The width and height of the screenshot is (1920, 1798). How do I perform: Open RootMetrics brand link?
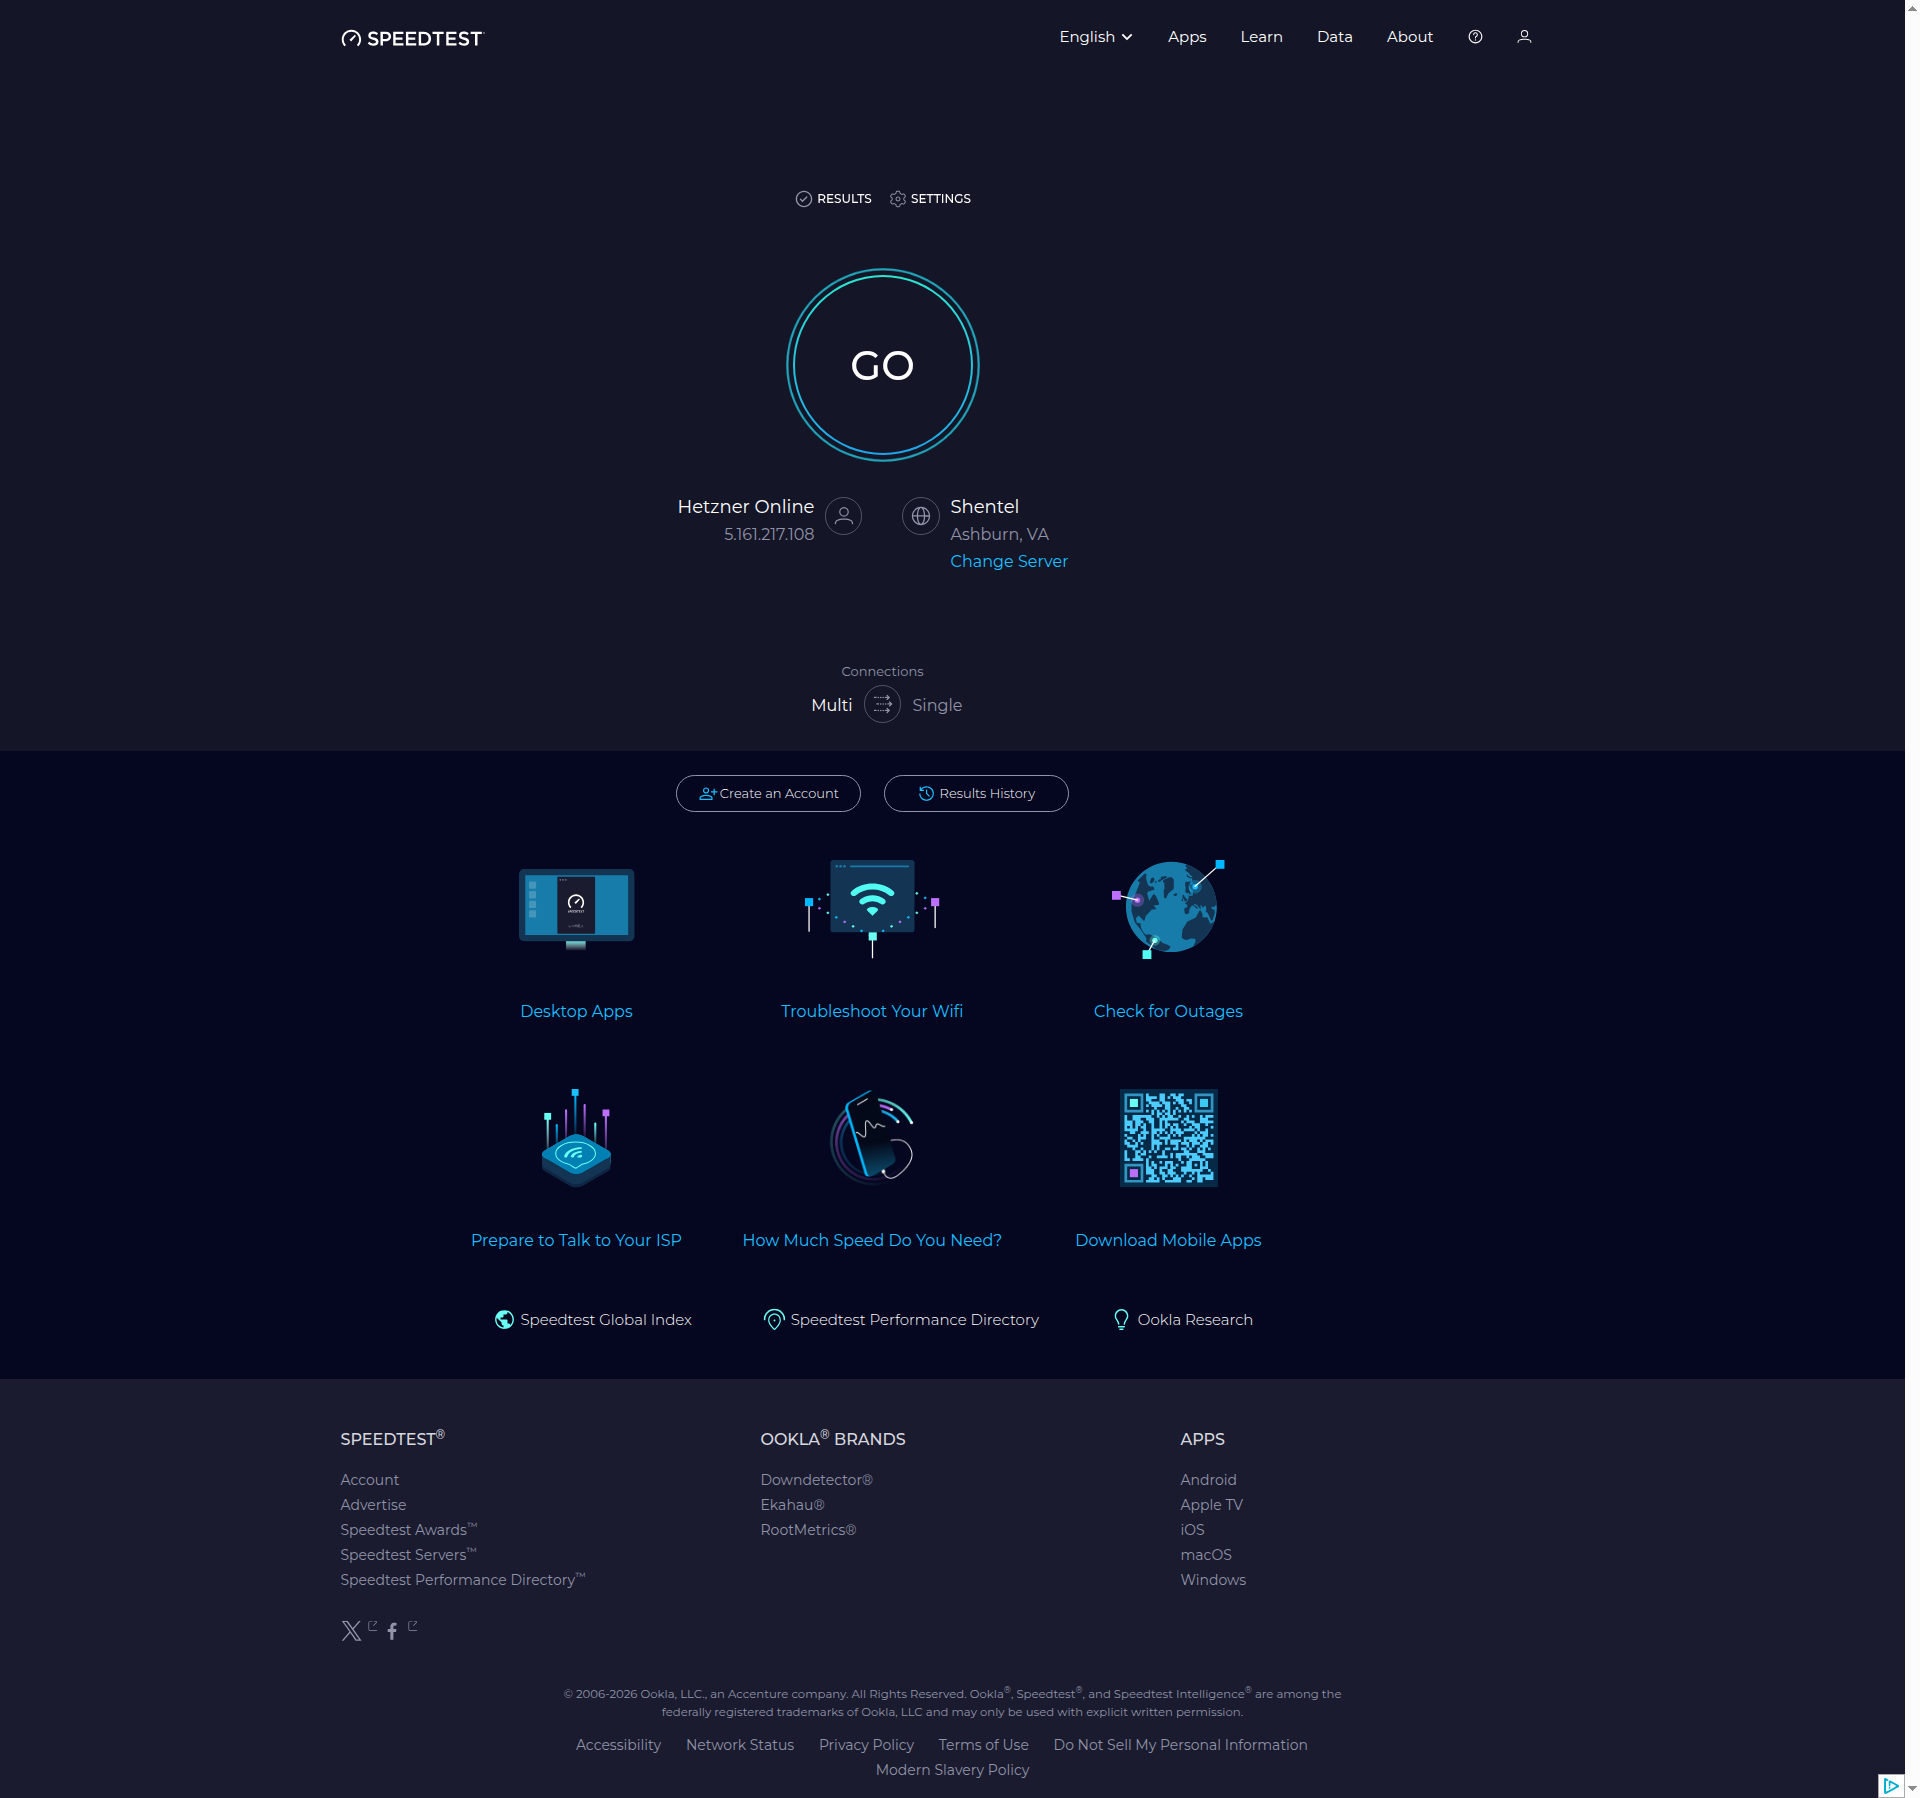808,1530
